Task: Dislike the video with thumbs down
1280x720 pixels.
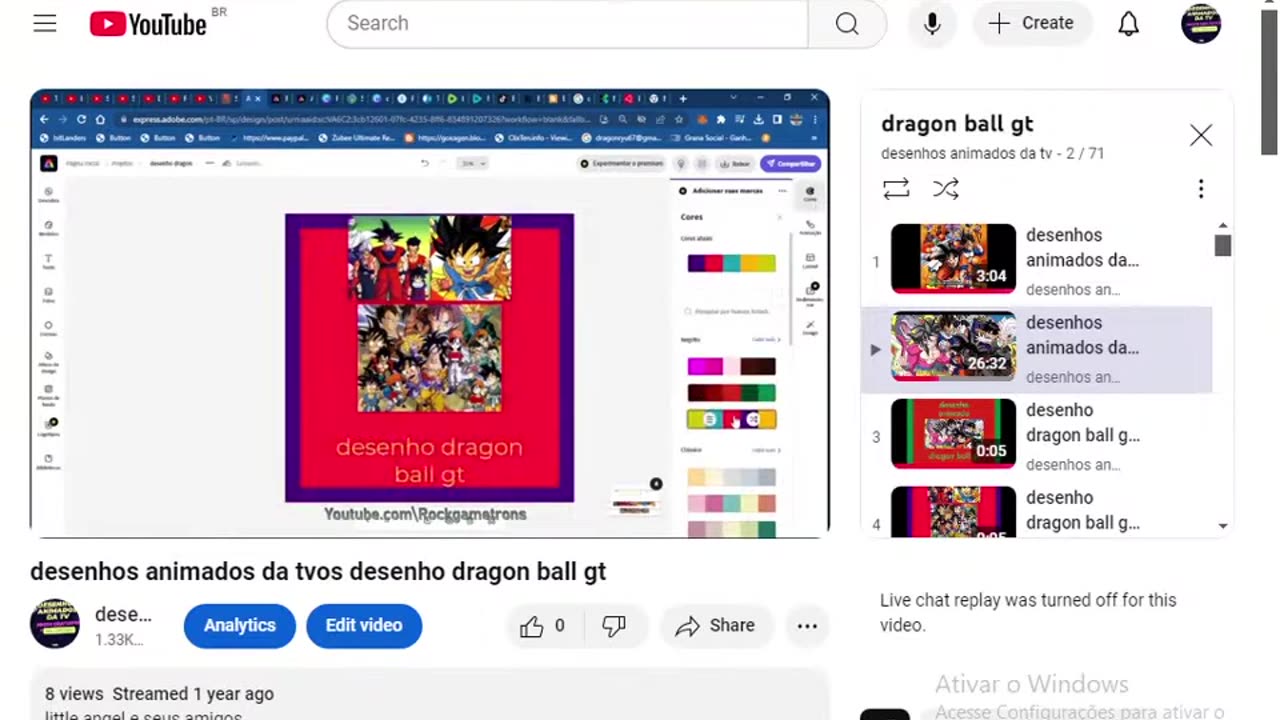Action: pos(614,626)
